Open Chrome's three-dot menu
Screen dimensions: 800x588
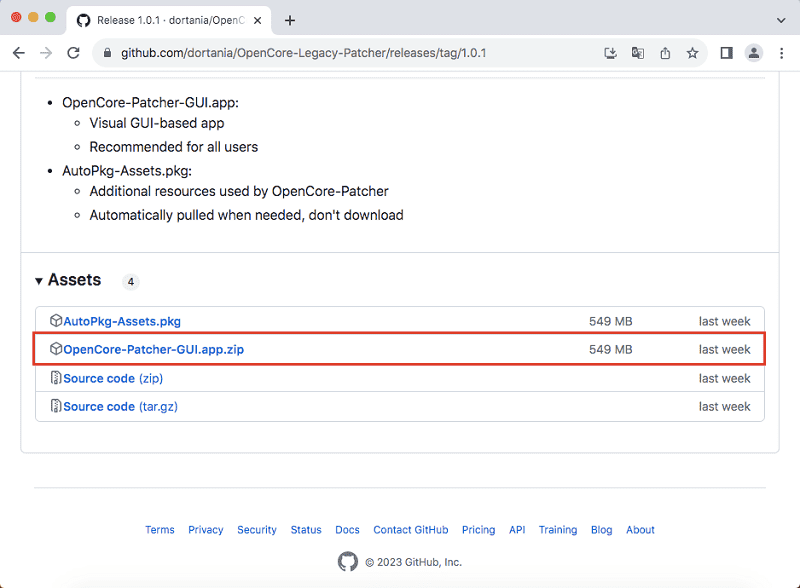pos(782,53)
